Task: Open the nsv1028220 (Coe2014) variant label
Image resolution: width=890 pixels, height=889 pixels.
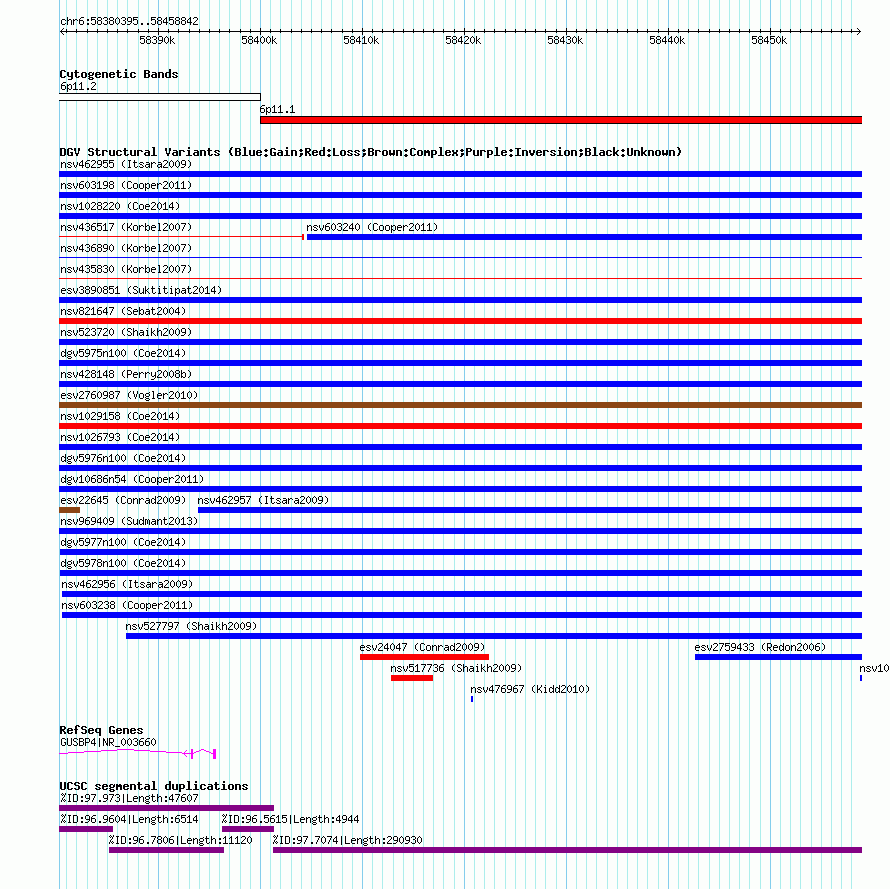Action: [x=120, y=207]
